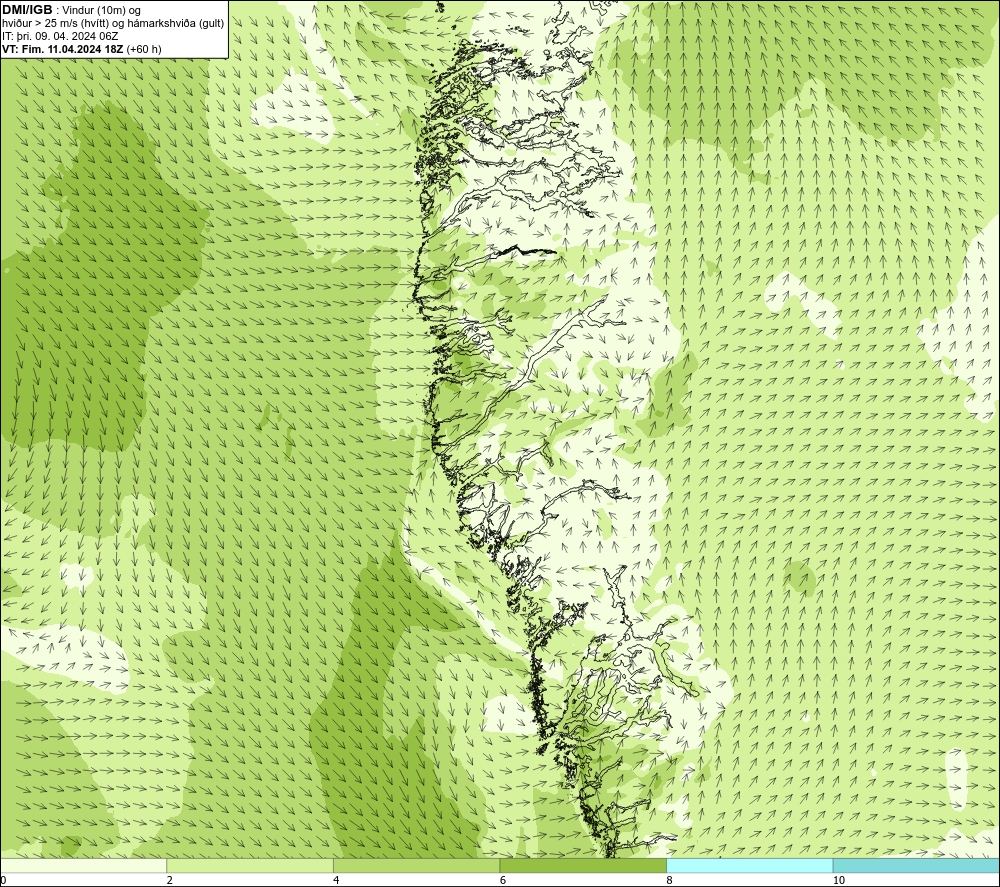
Task: Click the '4' label on the color scale
Action: coord(336,880)
